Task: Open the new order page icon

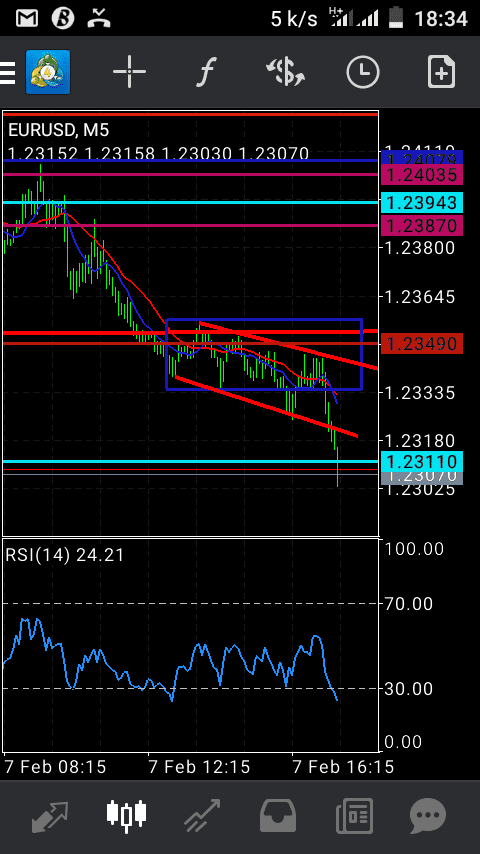Action: [x=441, y=71]
